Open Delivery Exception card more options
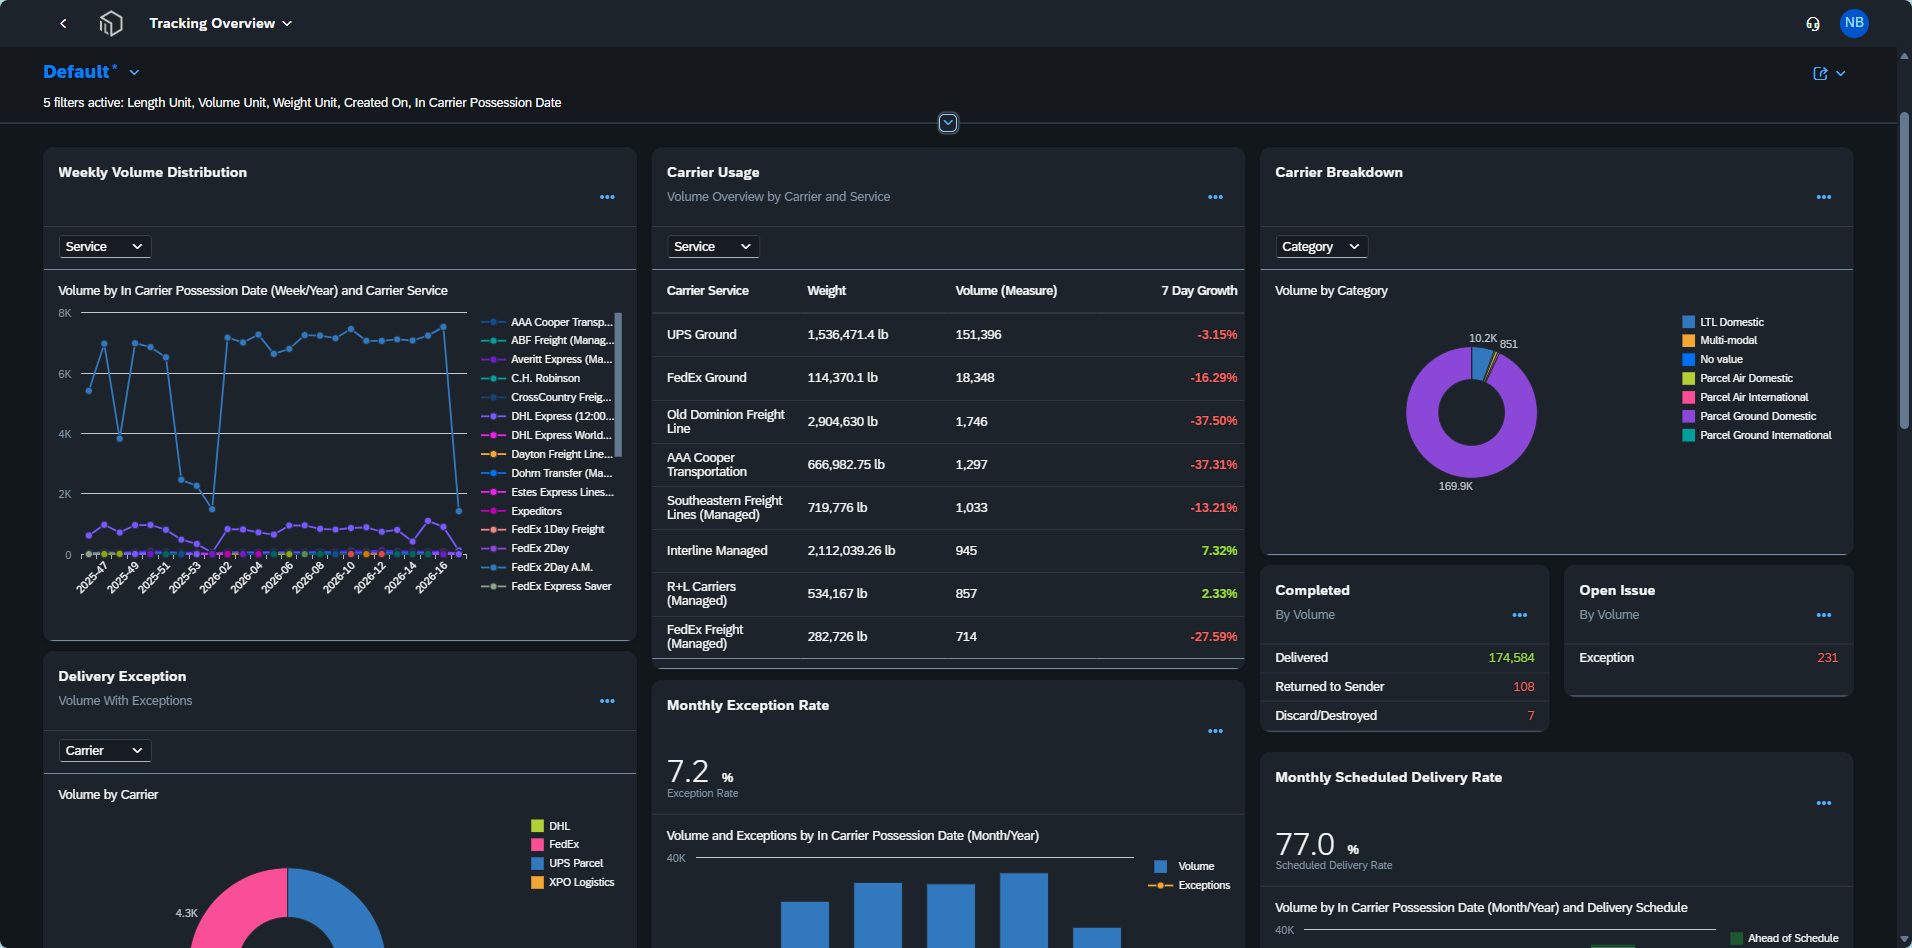This screenshot has height=948, width=1912. point(607,701)
